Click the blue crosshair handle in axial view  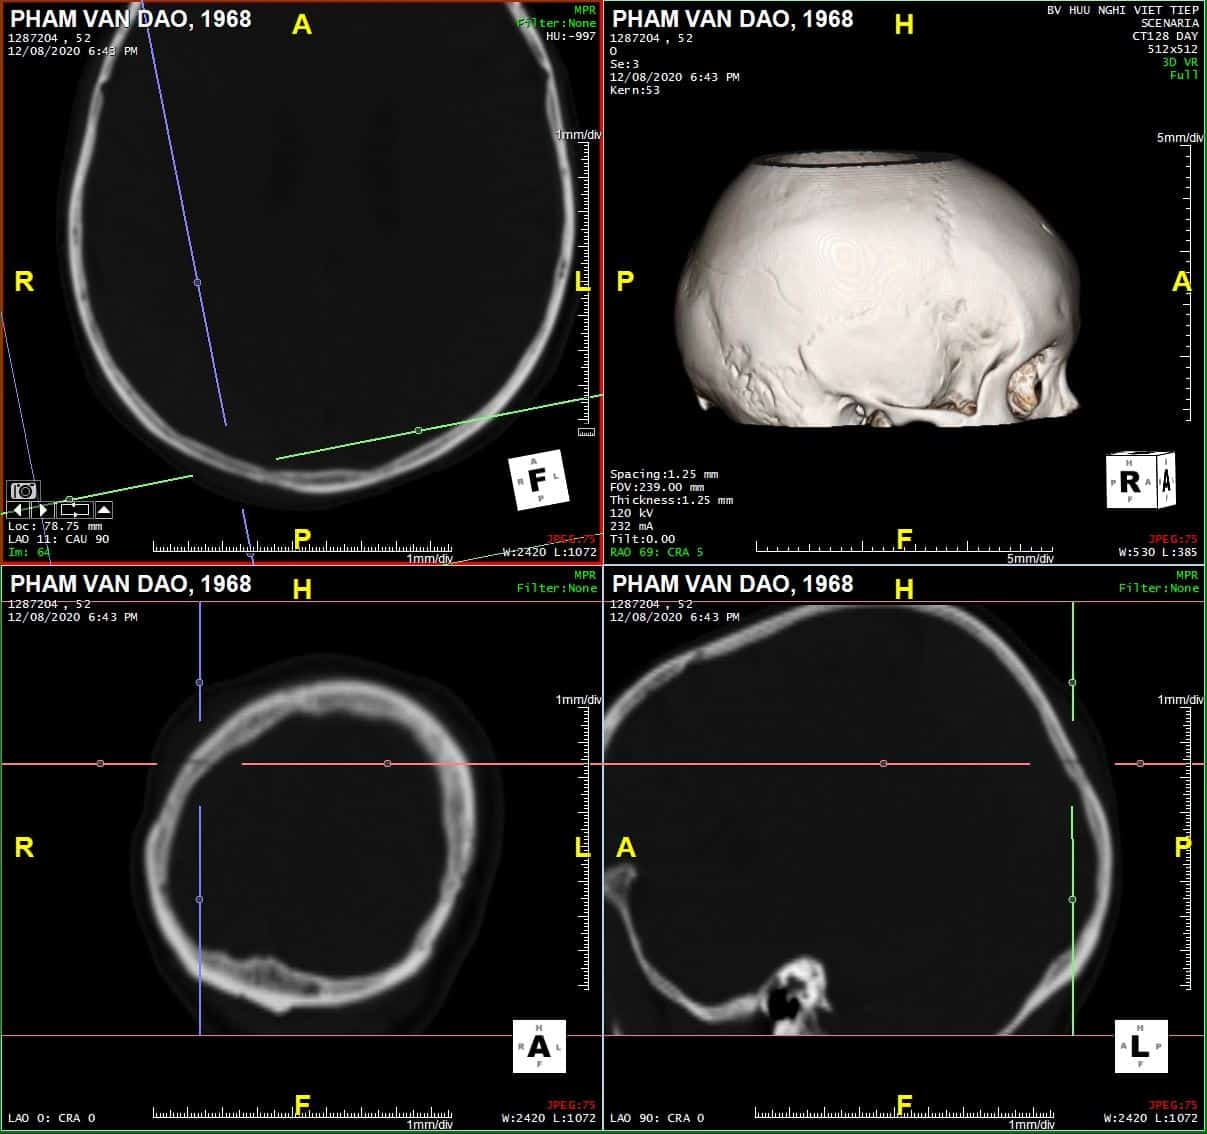197,283
